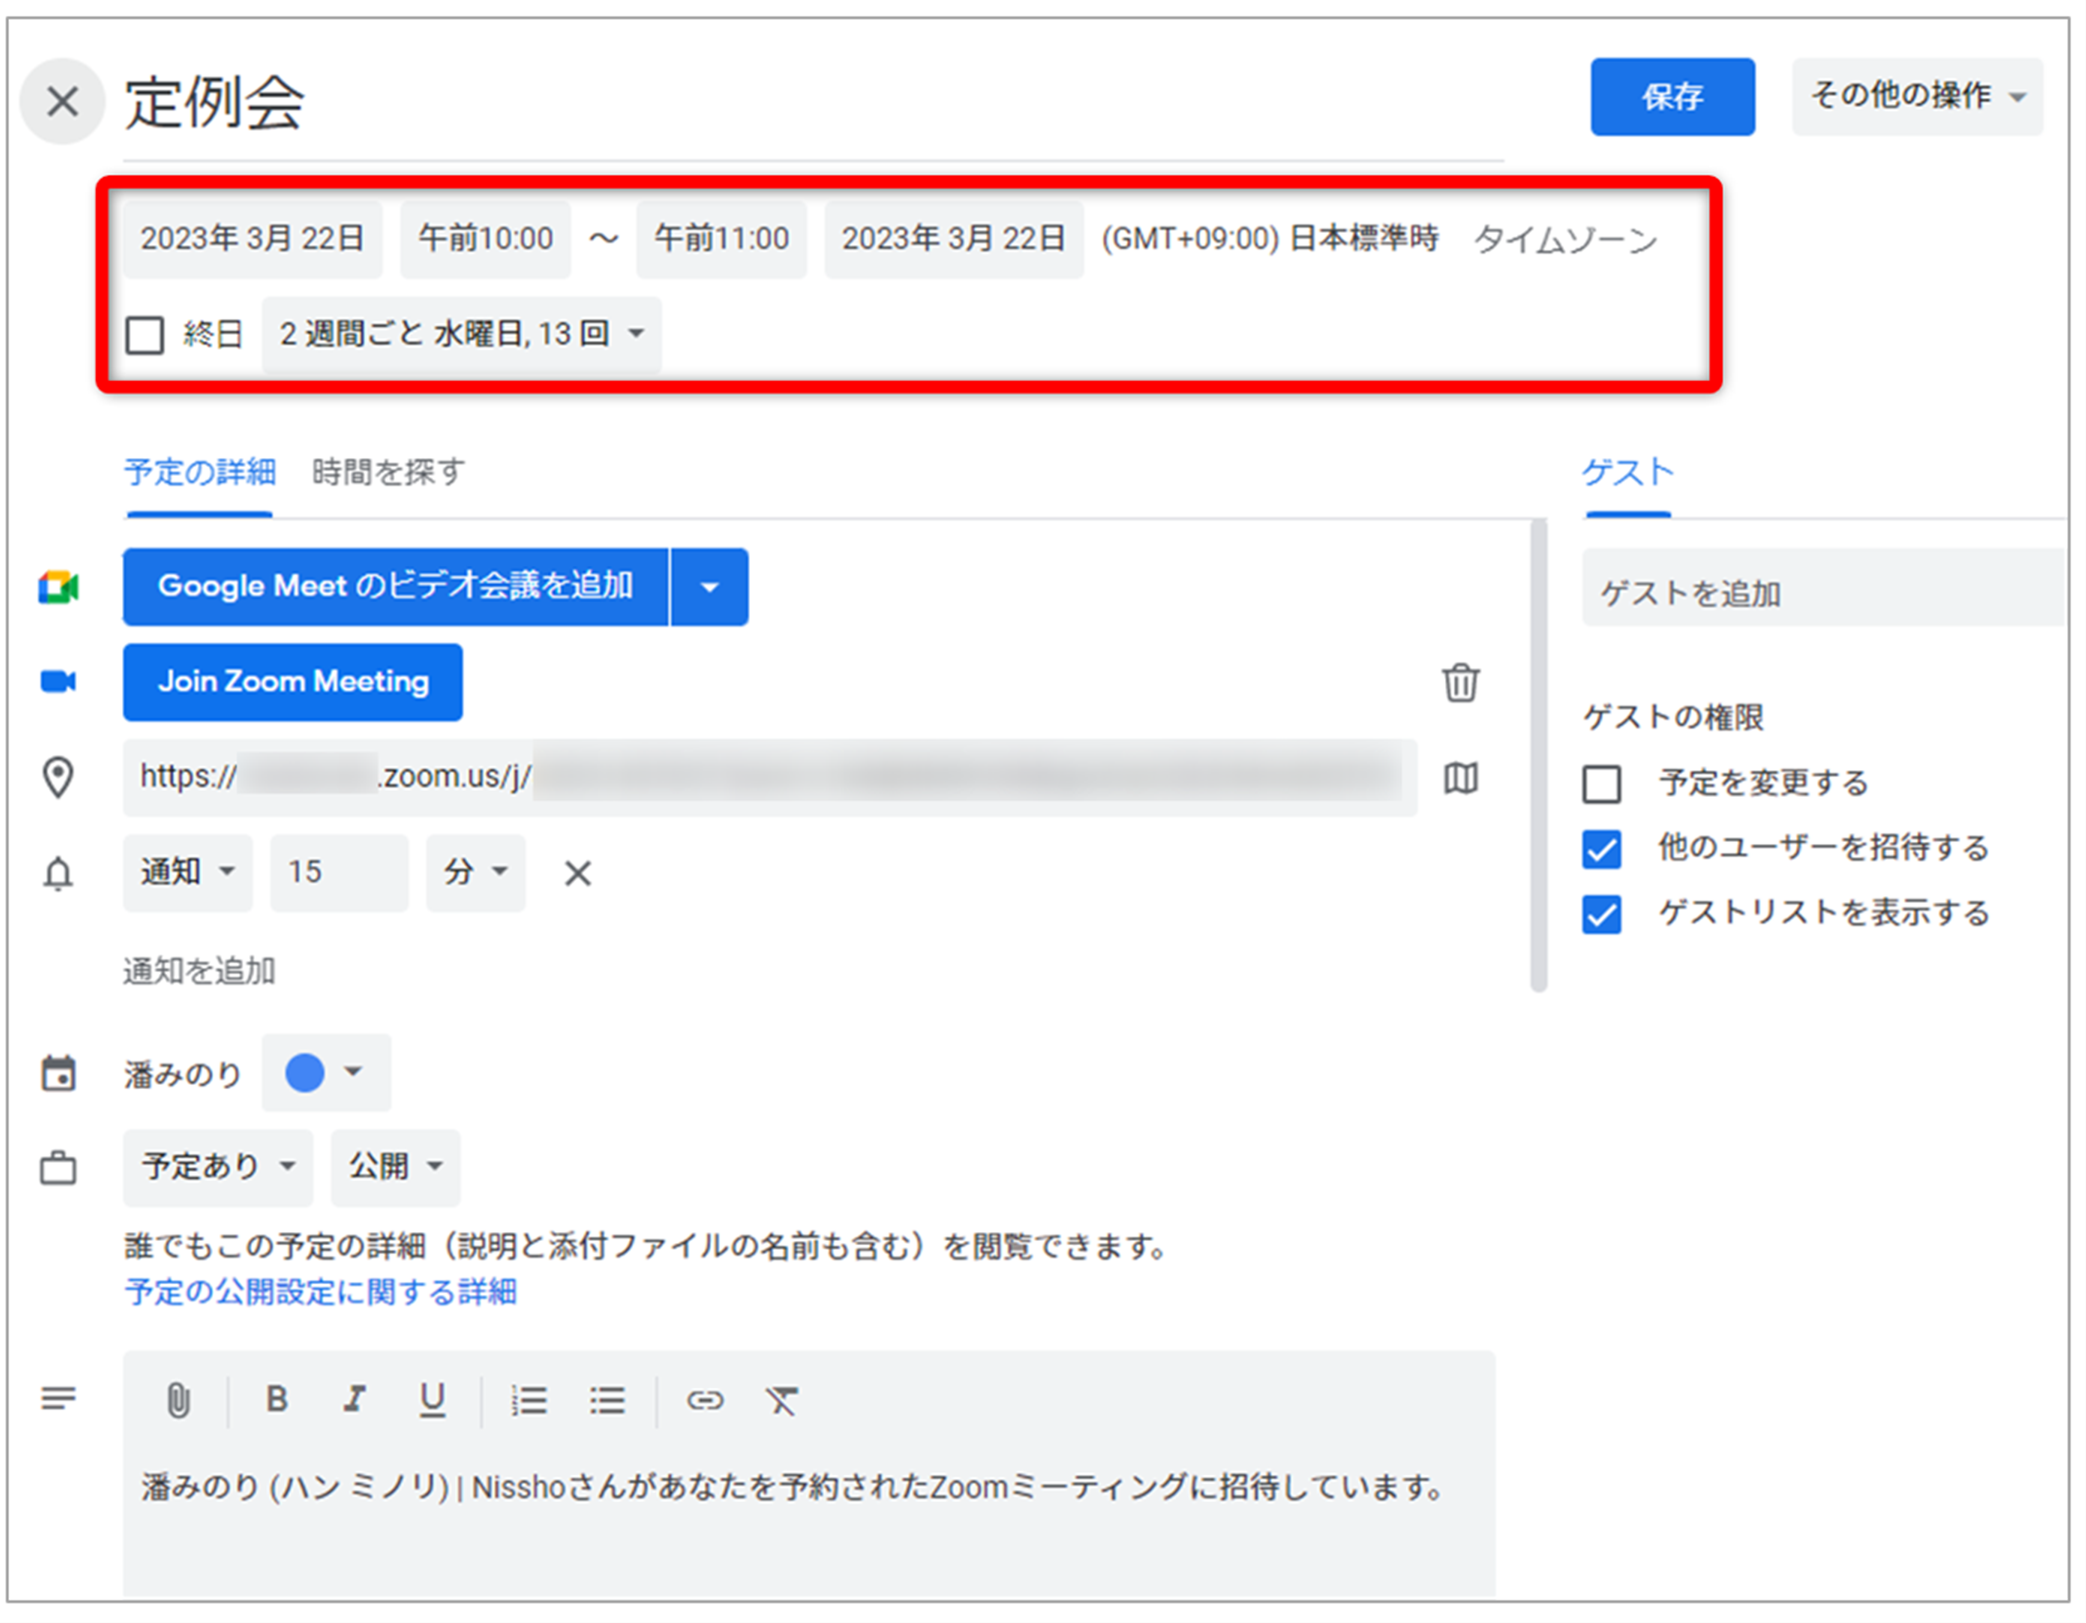Expand the Google Meet options arrow
This screenshot has width=2086, height=1623.
(709, 587)
